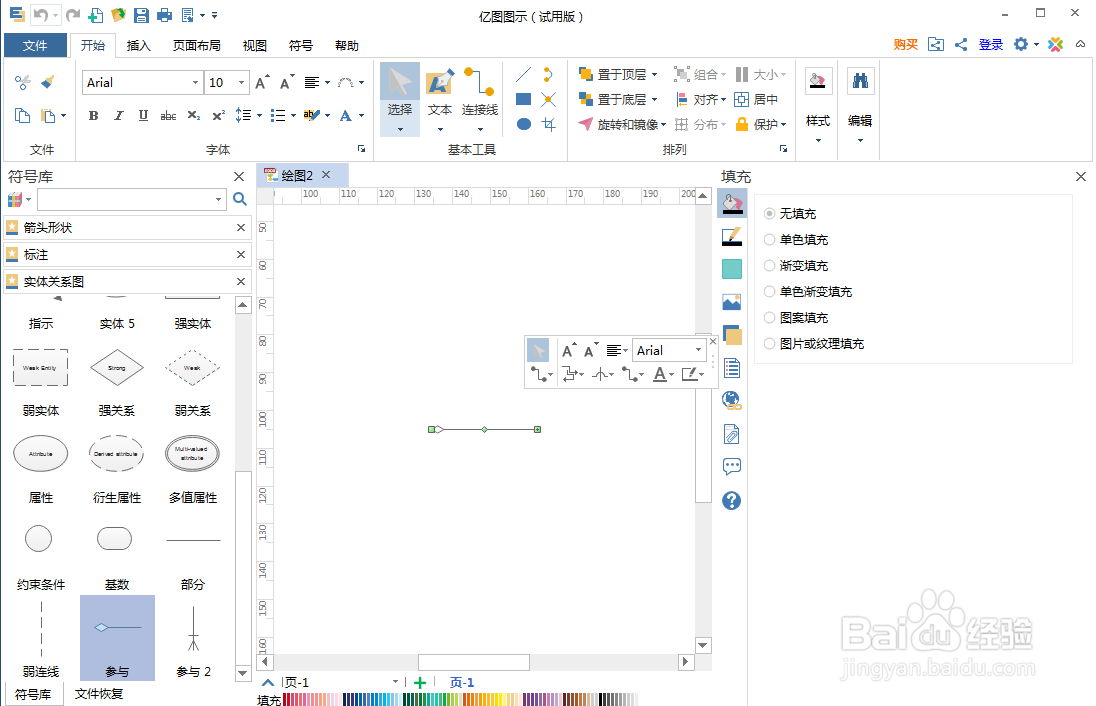This screenshot has height=706, width=1096.
Task: Toggle underline formatting
Action: click(x=143, y=115)
